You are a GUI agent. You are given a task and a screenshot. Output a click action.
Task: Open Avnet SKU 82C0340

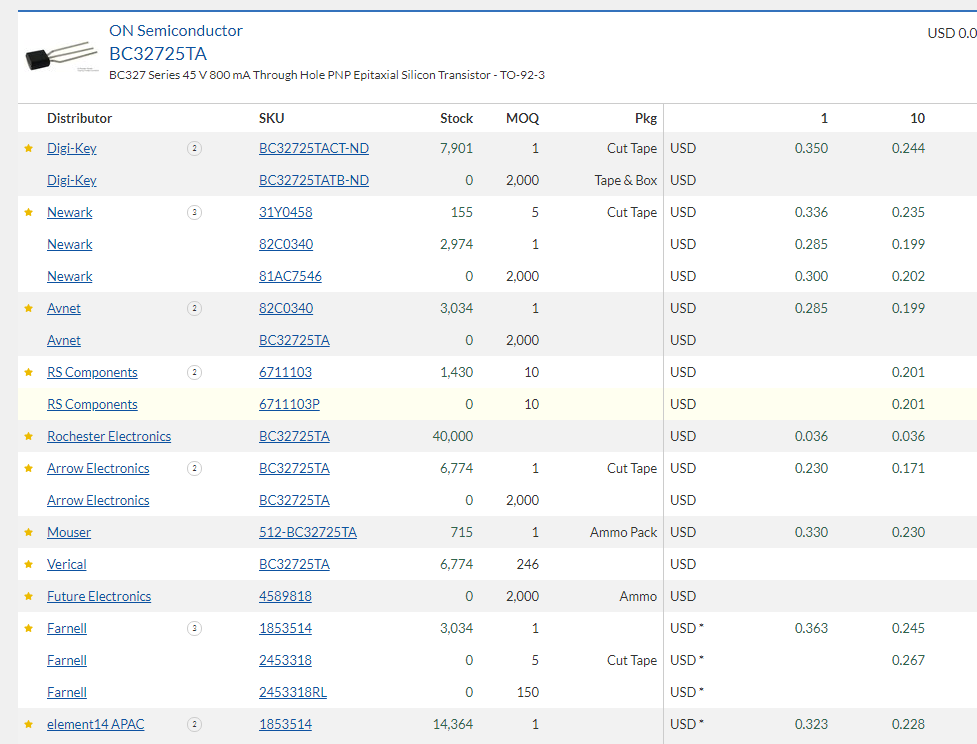286,308
